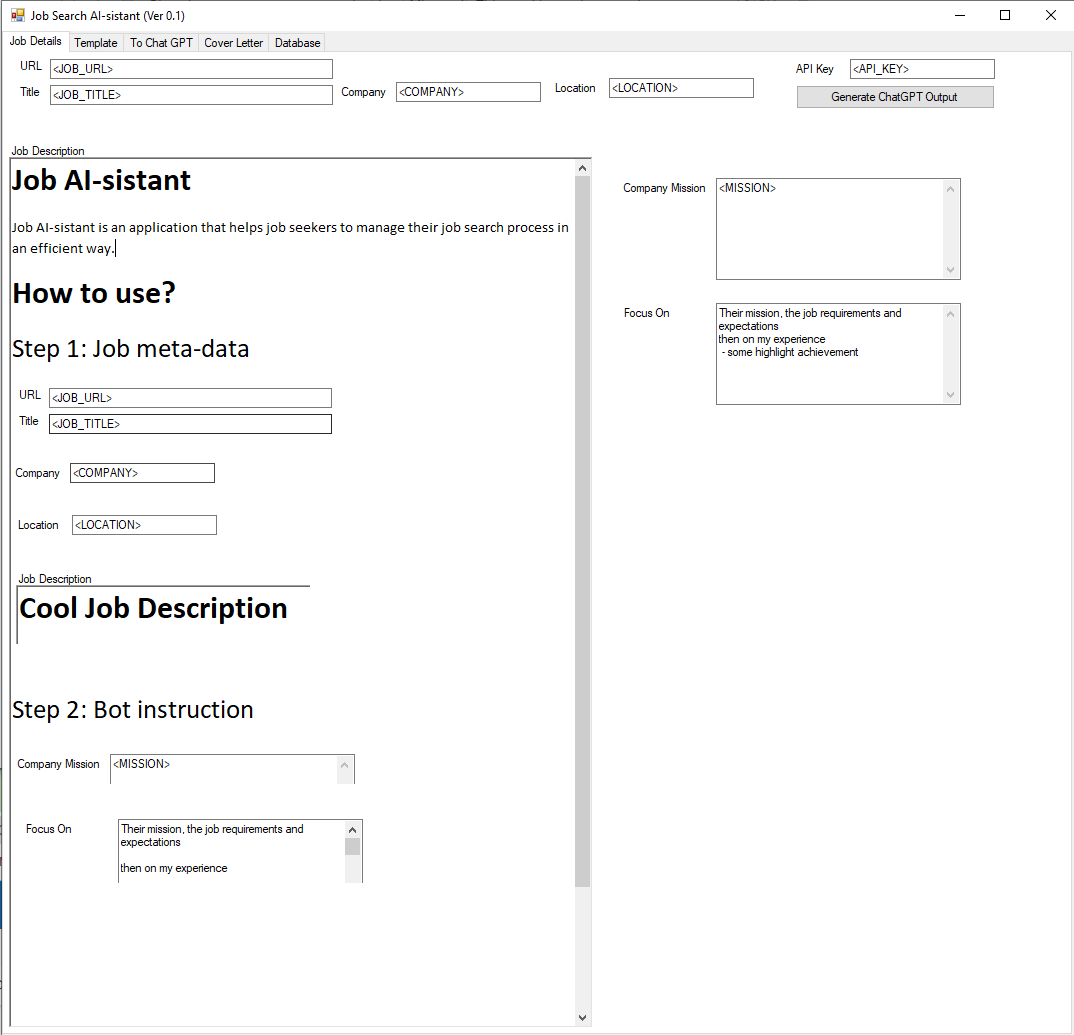Click right Company Mission scroll up arrow
This screenshot has height=1035, width=1074.
pos(951,189)
